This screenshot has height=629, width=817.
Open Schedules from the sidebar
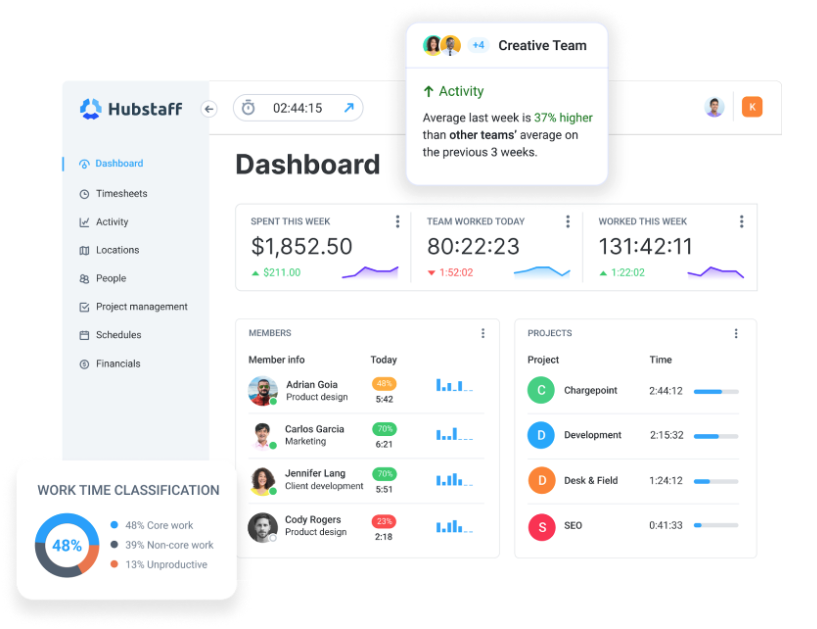click(x=118, y=335)
